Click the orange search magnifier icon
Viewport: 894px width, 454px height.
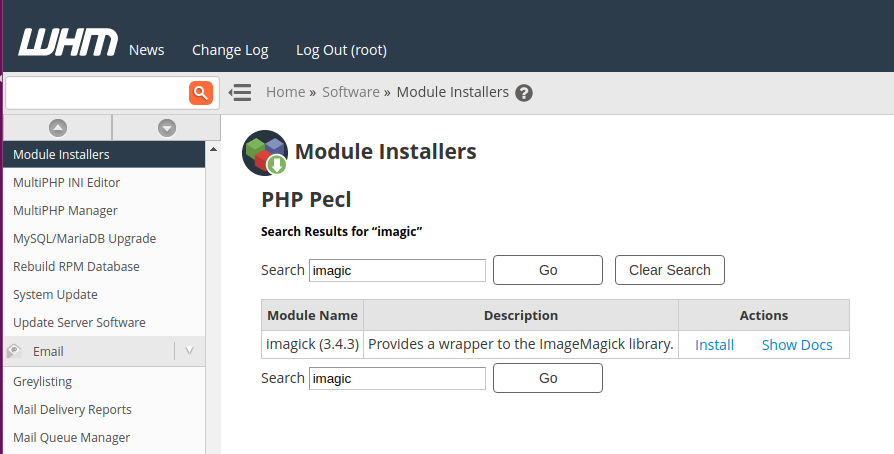pos(201,93)
